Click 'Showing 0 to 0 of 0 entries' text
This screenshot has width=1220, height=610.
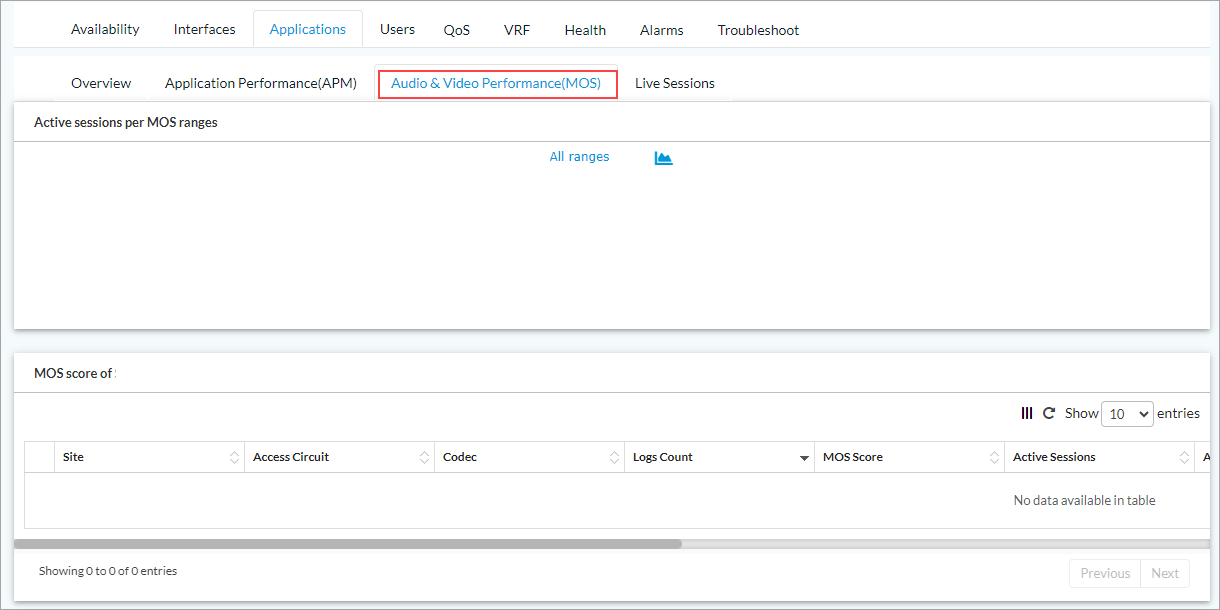(108, 571)
